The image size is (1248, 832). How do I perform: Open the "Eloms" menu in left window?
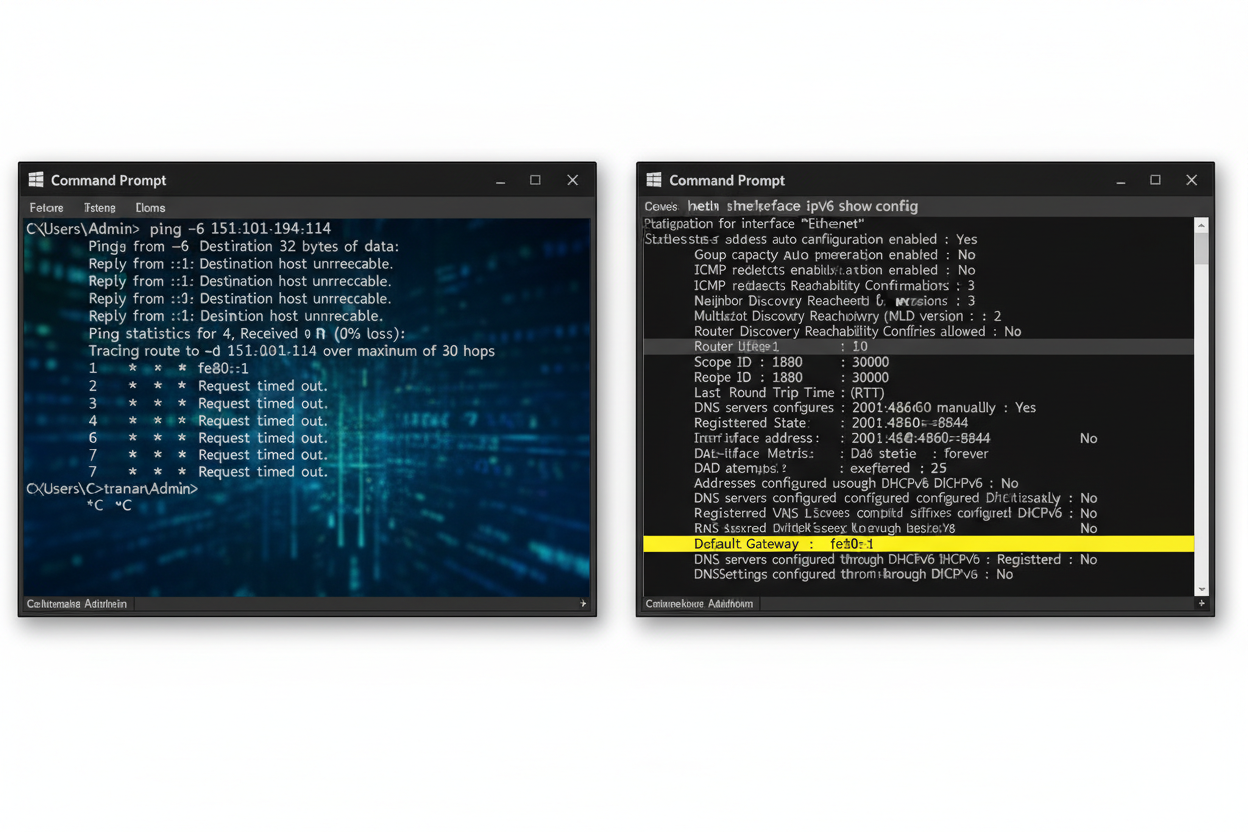click(150, 208)
